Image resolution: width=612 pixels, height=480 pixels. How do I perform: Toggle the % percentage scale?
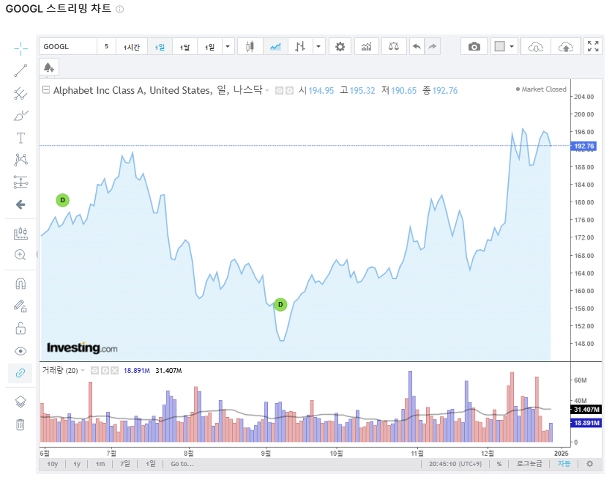[x=499, y=464]
